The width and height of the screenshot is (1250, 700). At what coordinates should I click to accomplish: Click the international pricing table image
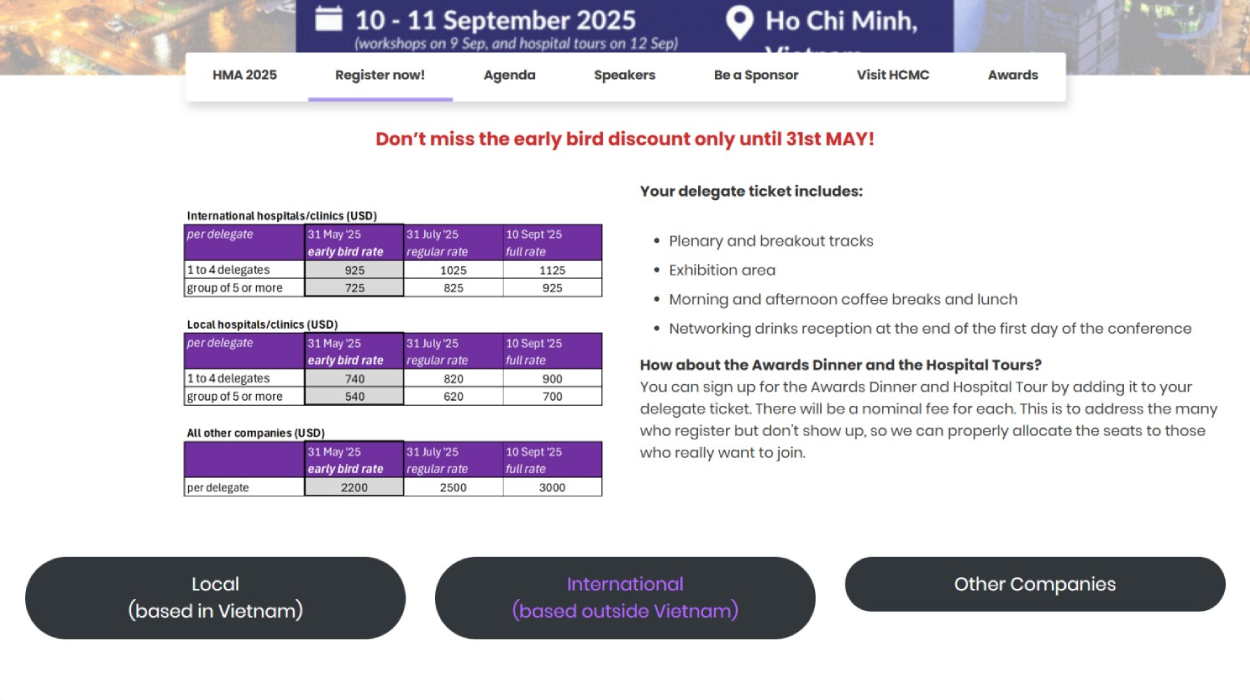[394, 253]
